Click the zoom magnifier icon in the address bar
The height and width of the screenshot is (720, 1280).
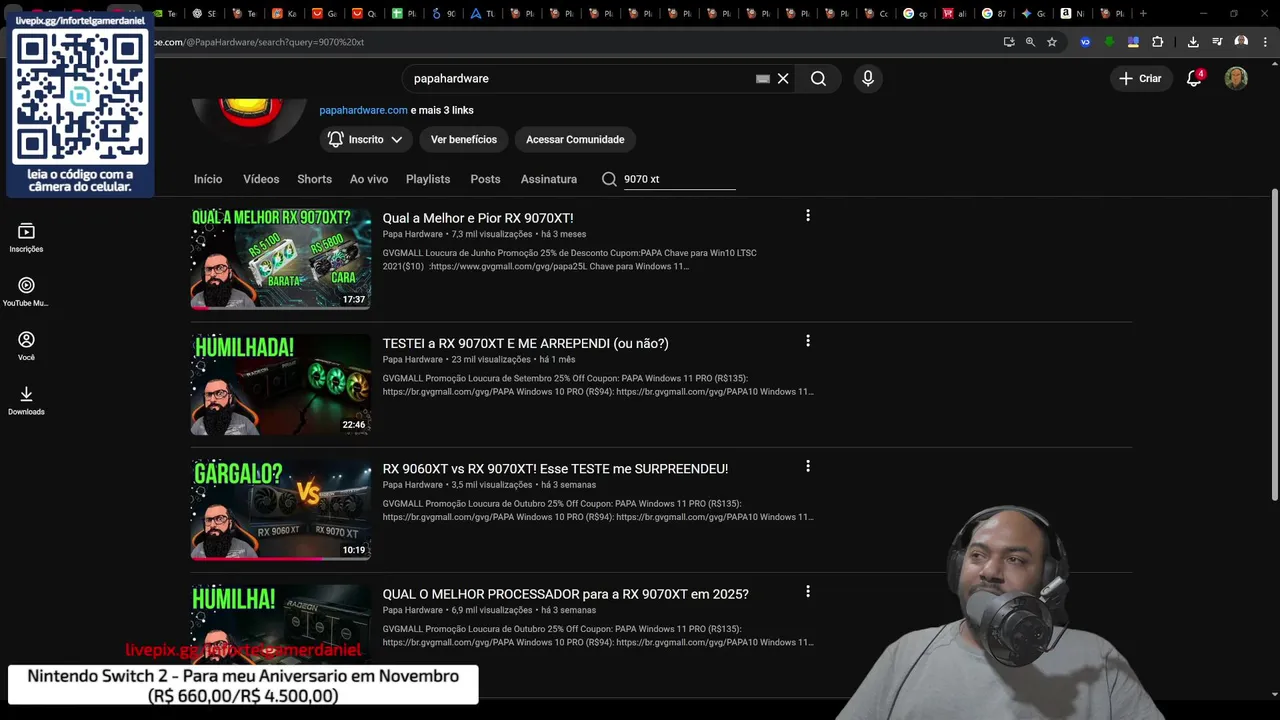point(1030,42)
